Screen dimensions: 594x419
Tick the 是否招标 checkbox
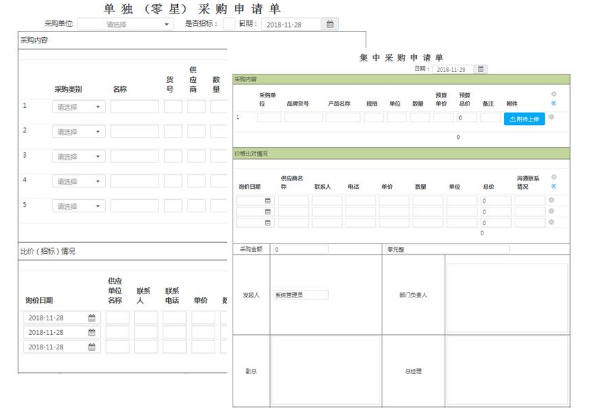(x=229, y=24)
